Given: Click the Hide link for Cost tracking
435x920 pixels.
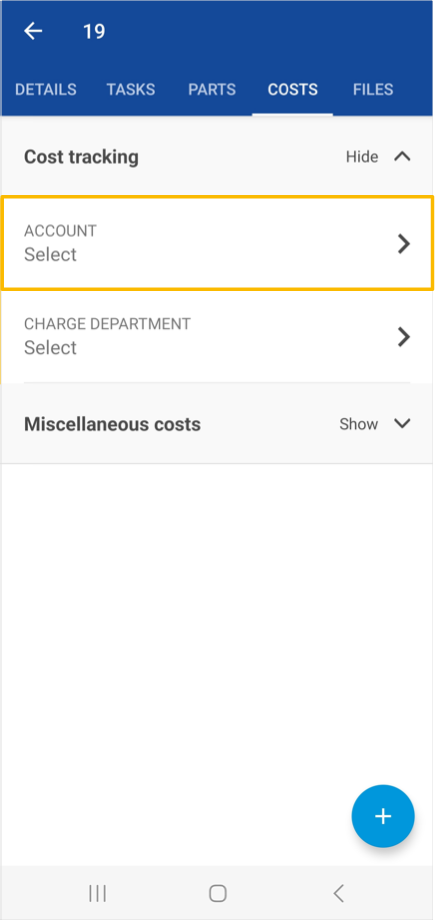Looking at the screenshot, I should click(x=362, y=157).
